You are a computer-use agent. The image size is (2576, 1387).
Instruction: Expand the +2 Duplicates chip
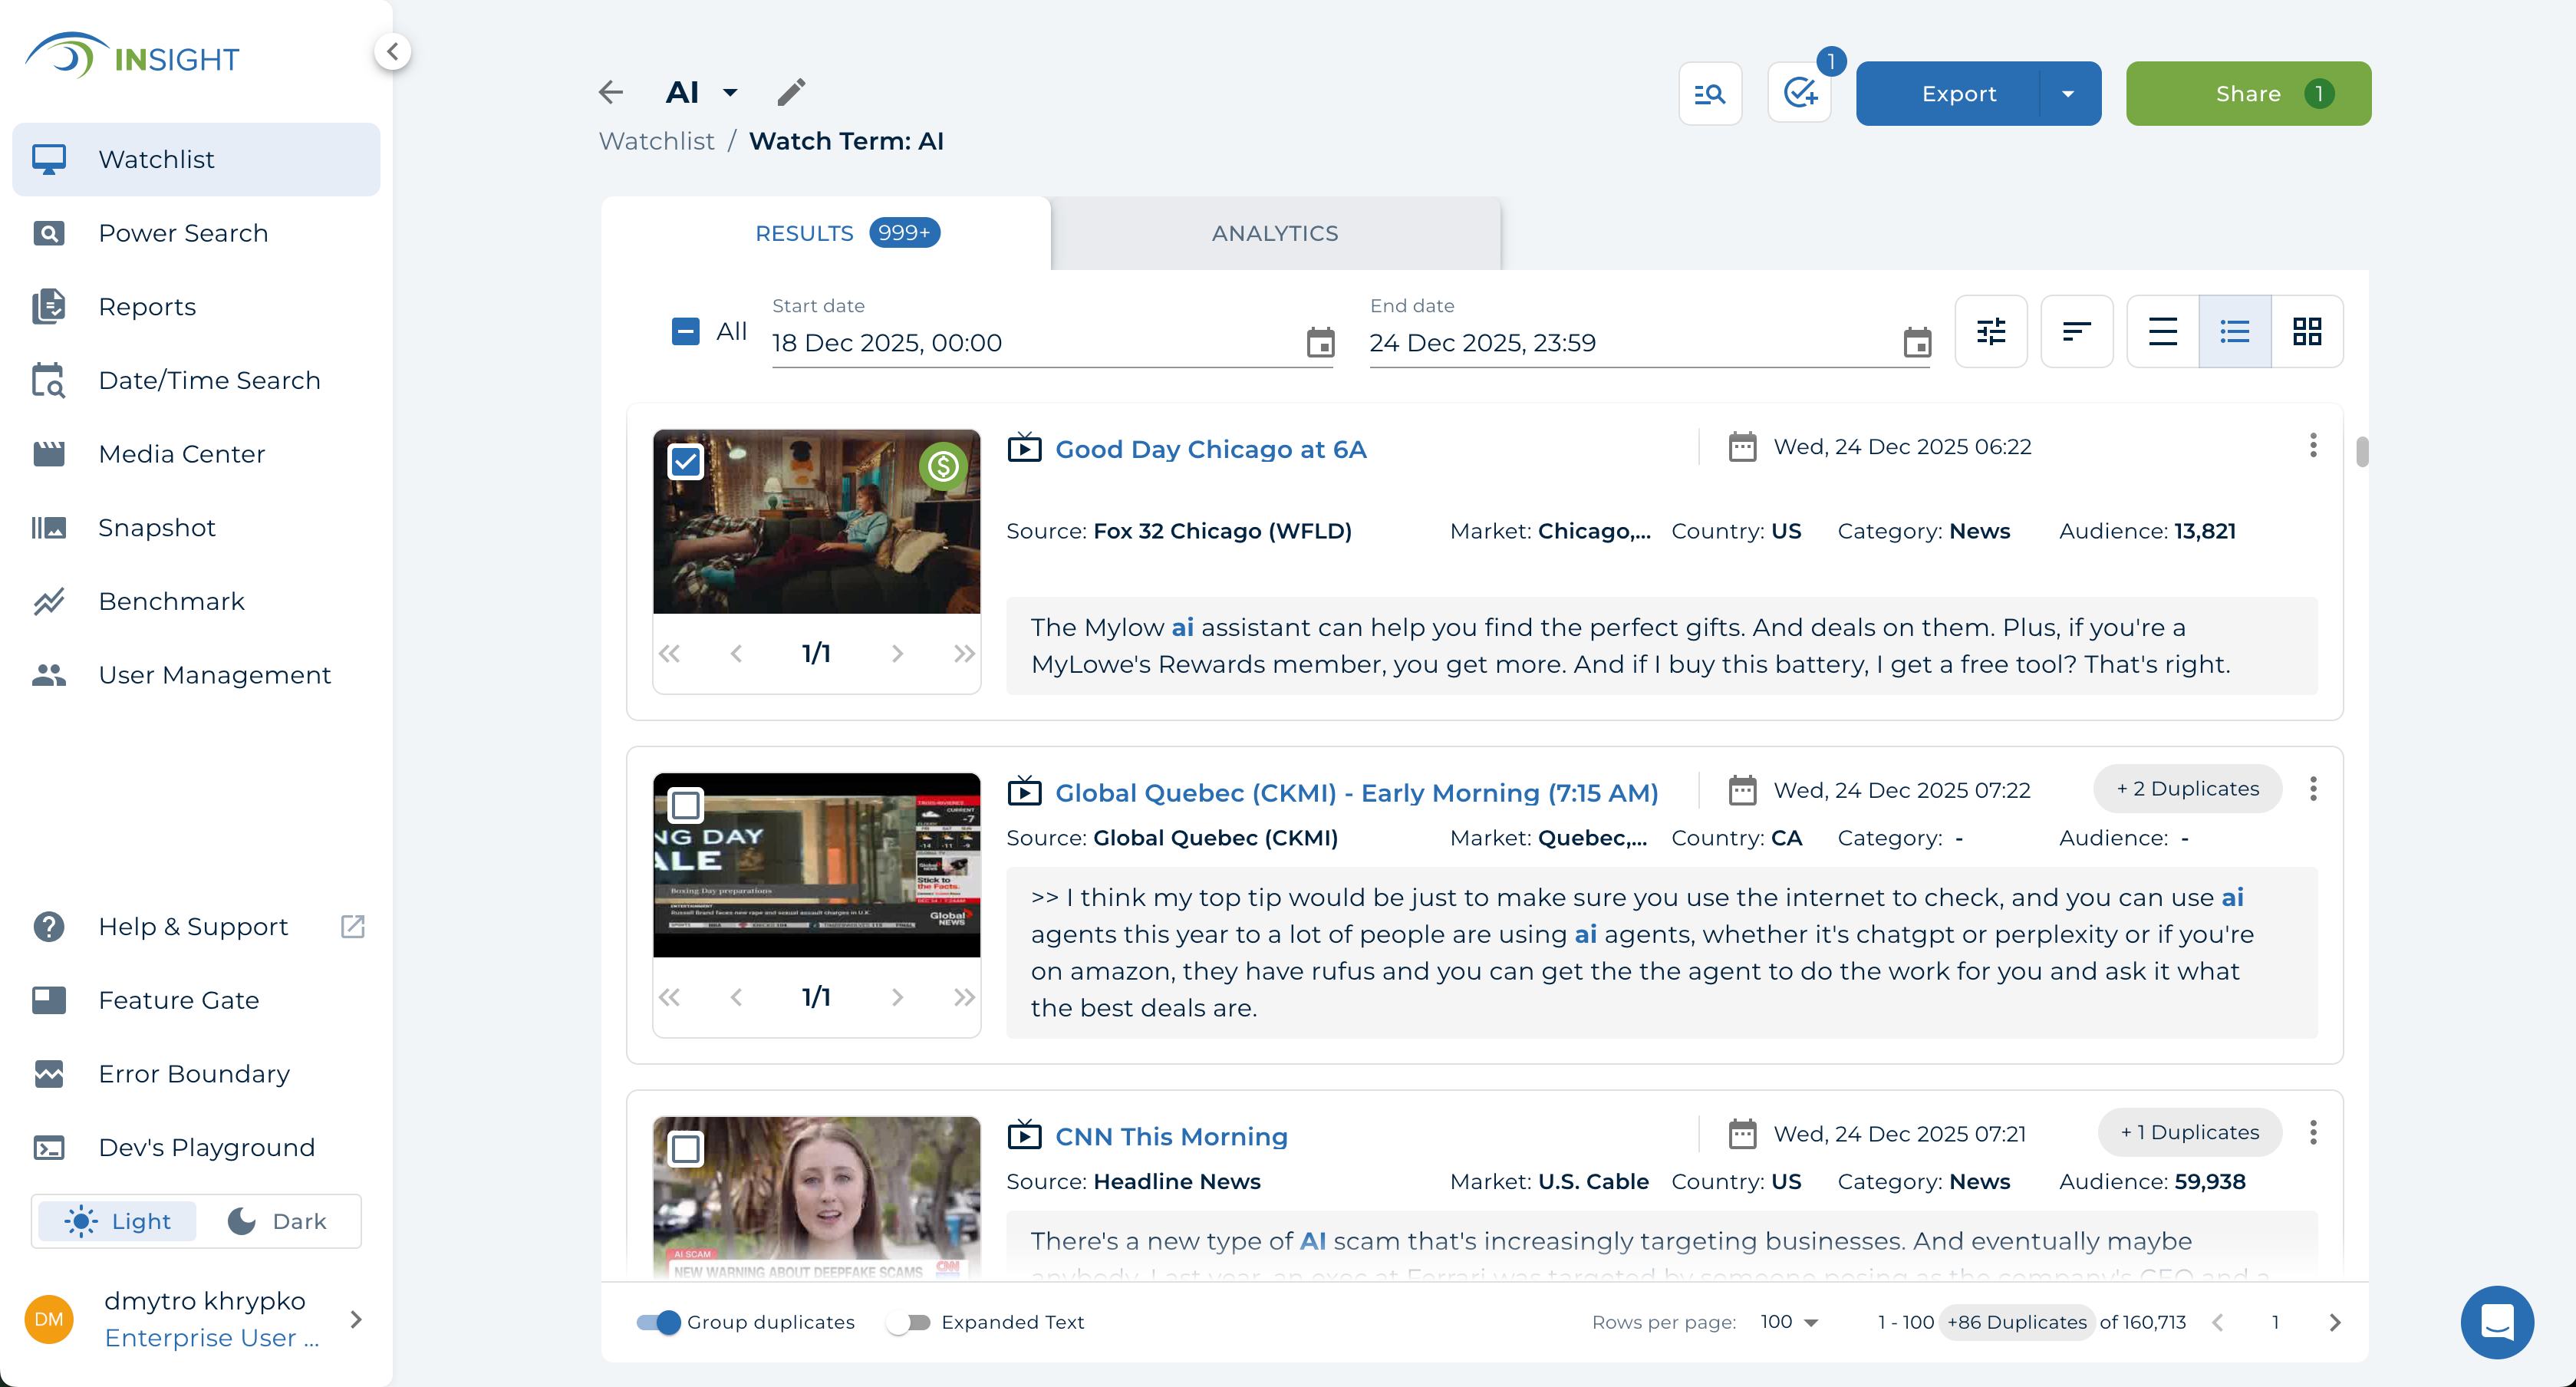coord(2187,789)
